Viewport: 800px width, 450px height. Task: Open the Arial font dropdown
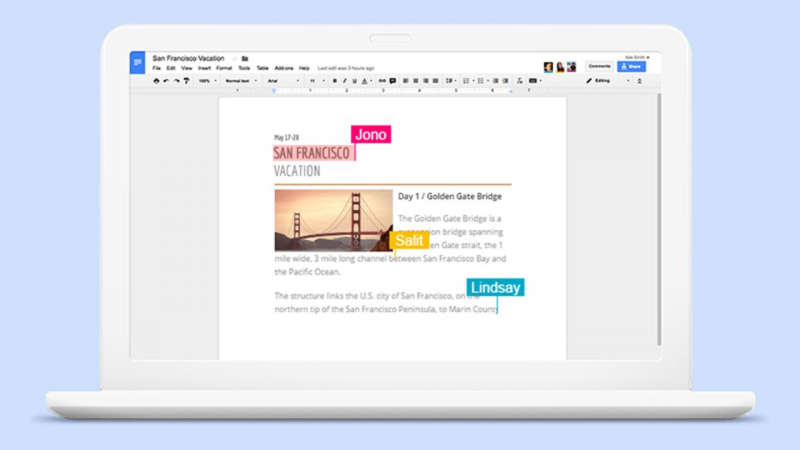[283, 81]
